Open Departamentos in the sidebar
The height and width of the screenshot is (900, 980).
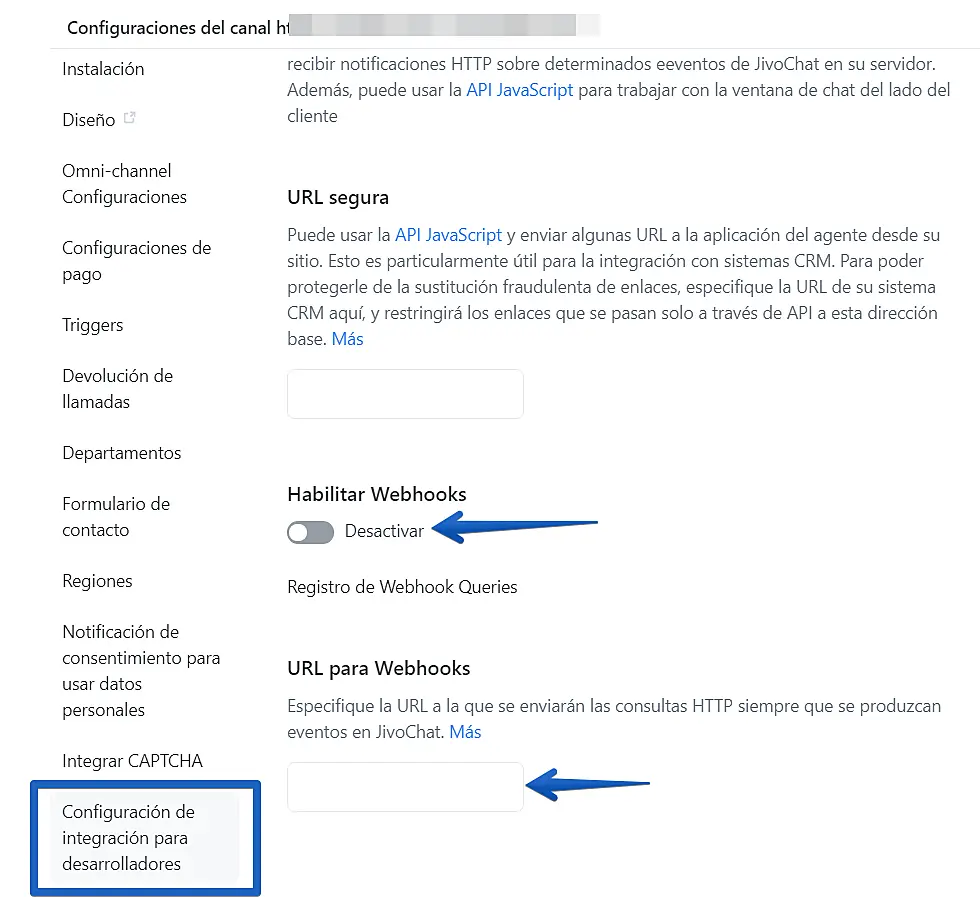click(x=122, y=453)
